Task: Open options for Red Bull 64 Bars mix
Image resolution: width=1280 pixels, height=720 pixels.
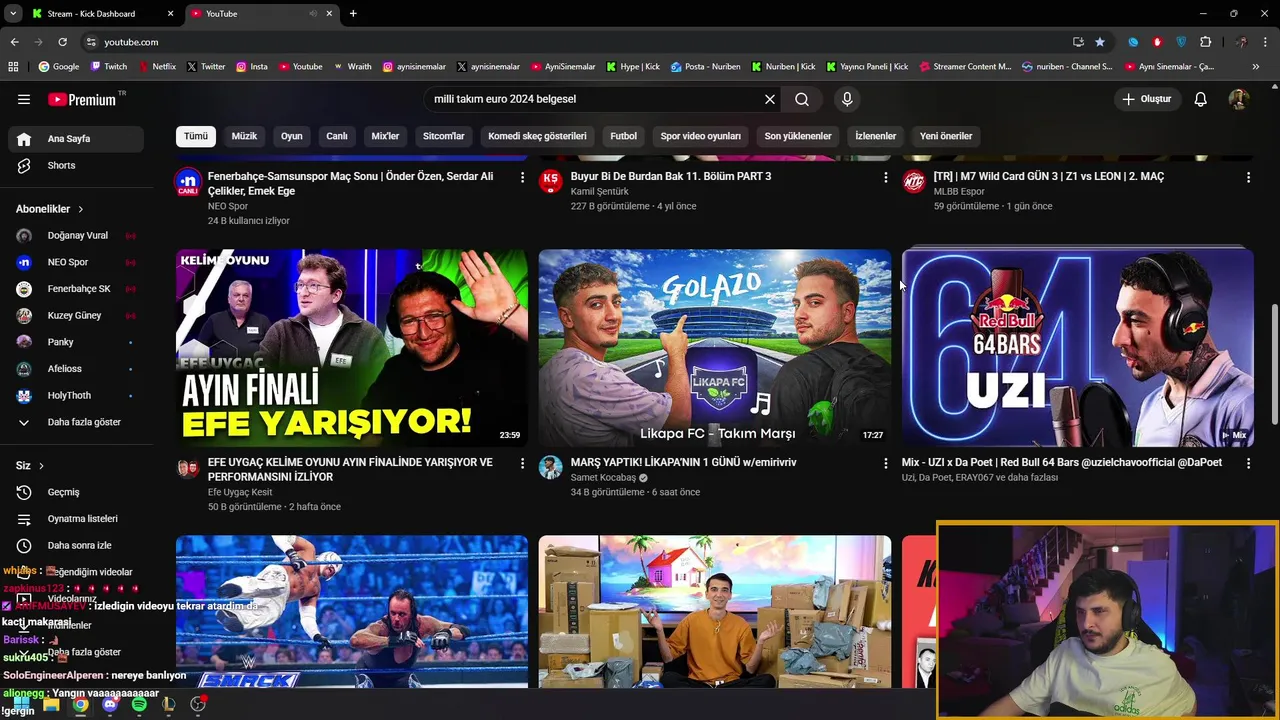Action: [1248, 463]
